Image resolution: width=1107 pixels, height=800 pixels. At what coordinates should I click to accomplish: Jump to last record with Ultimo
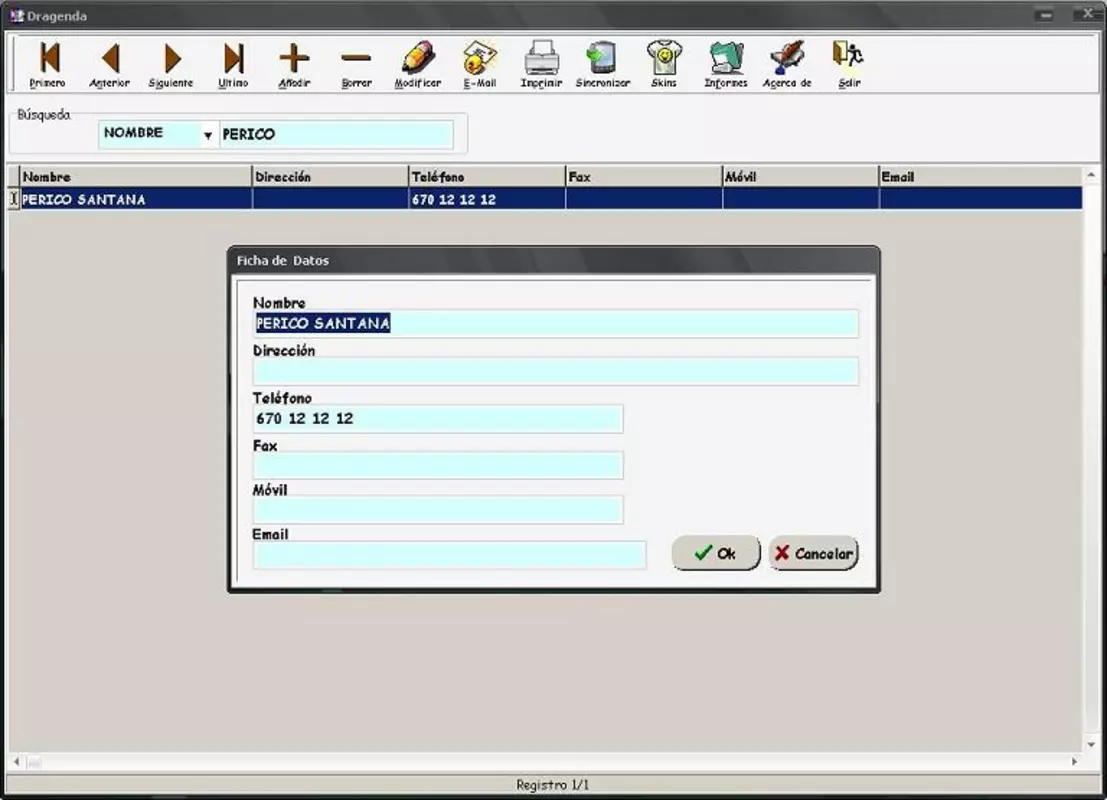[233, 64]
